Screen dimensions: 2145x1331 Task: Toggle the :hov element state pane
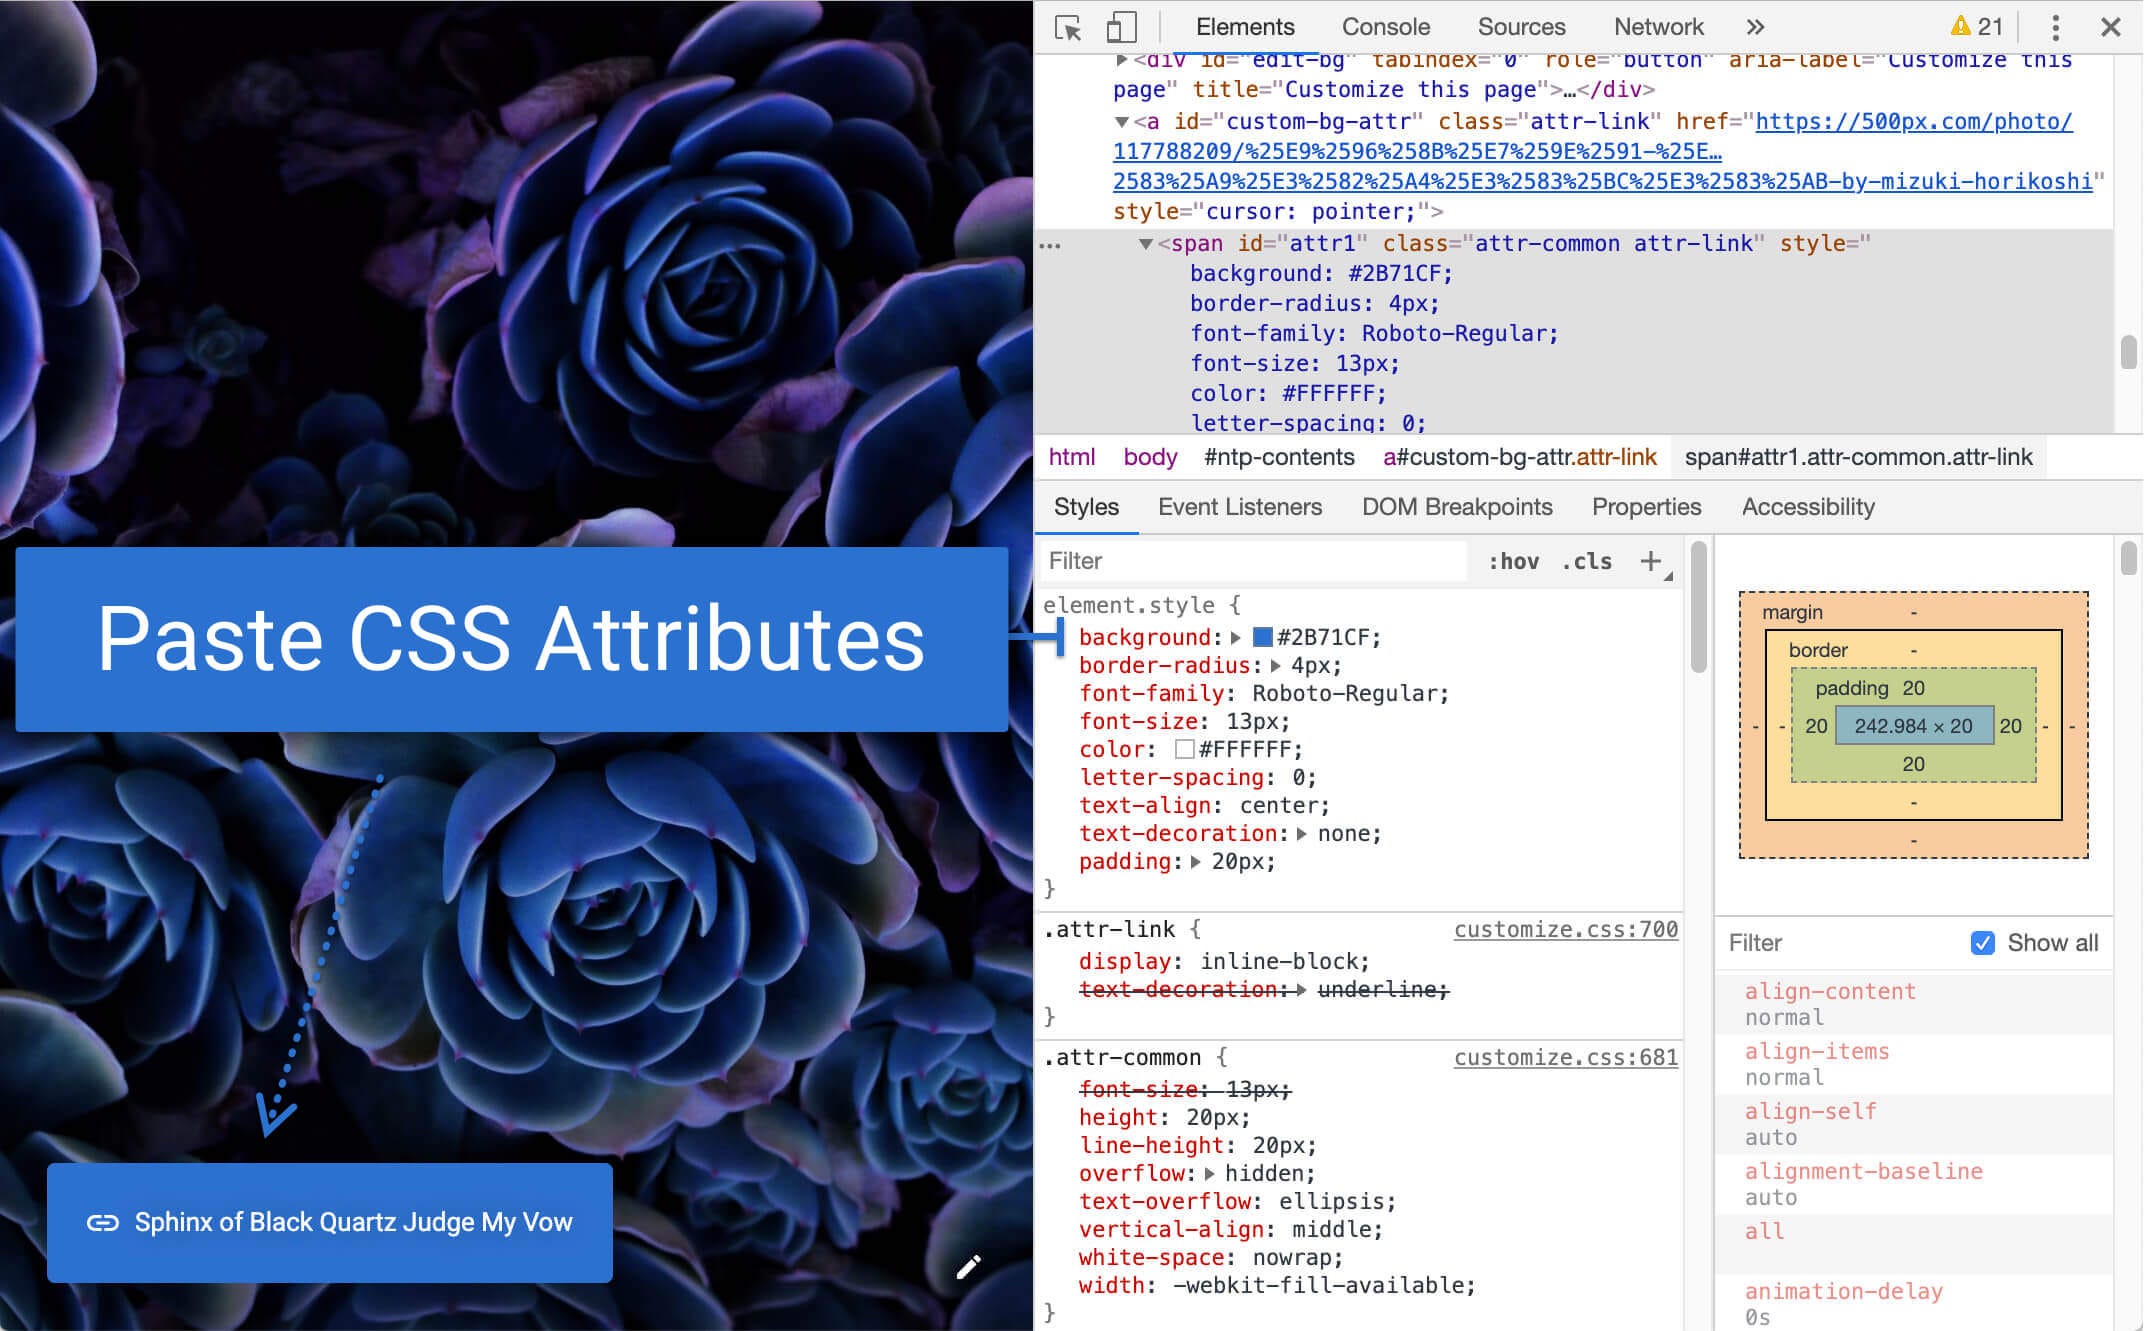tap(1515, 561)
